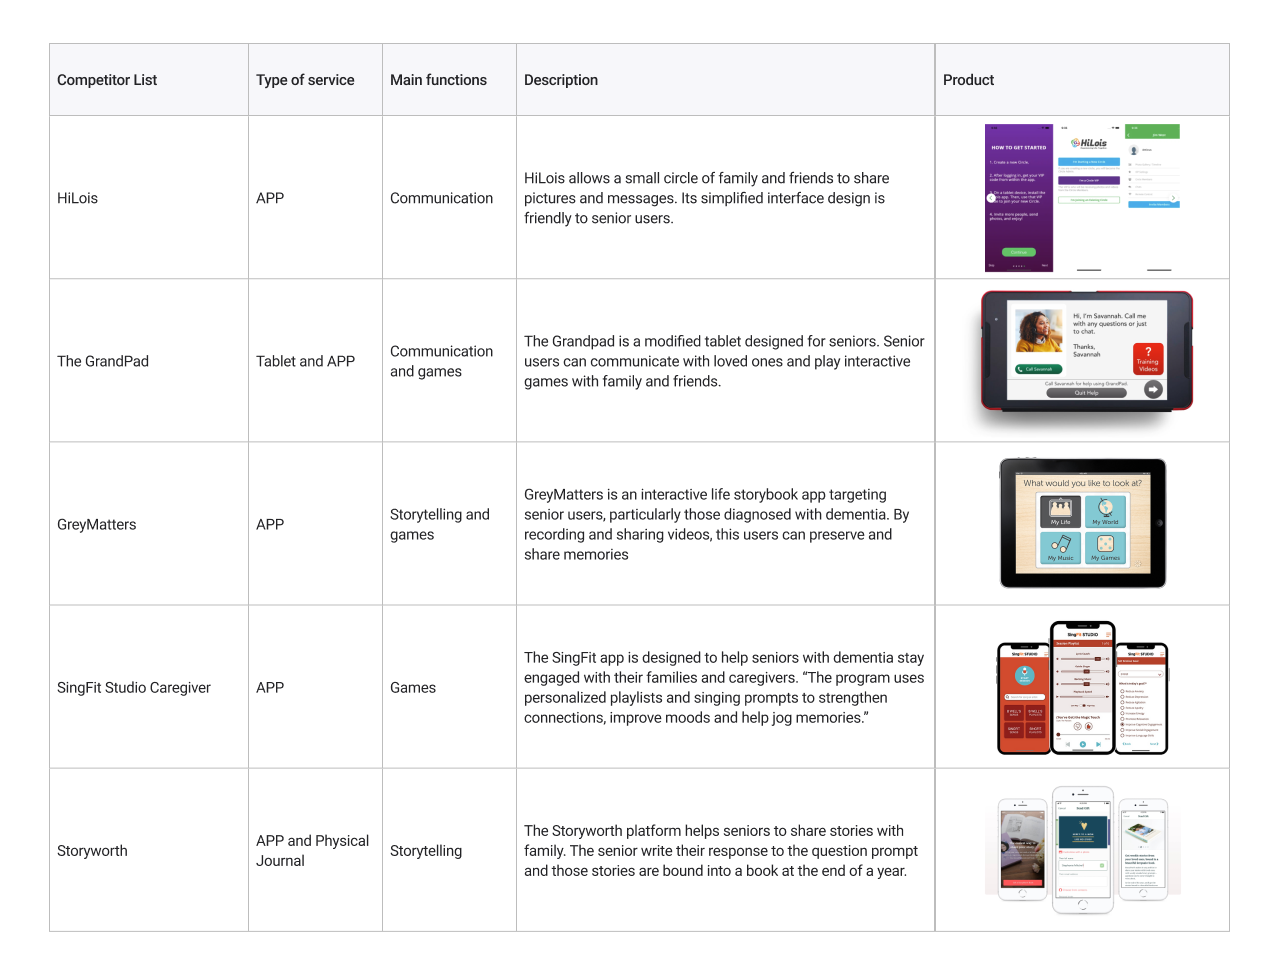Tap the back chevron on HiLois green header
The height and width of the screenshot is (973, 1280).
tap(1129, 135)
